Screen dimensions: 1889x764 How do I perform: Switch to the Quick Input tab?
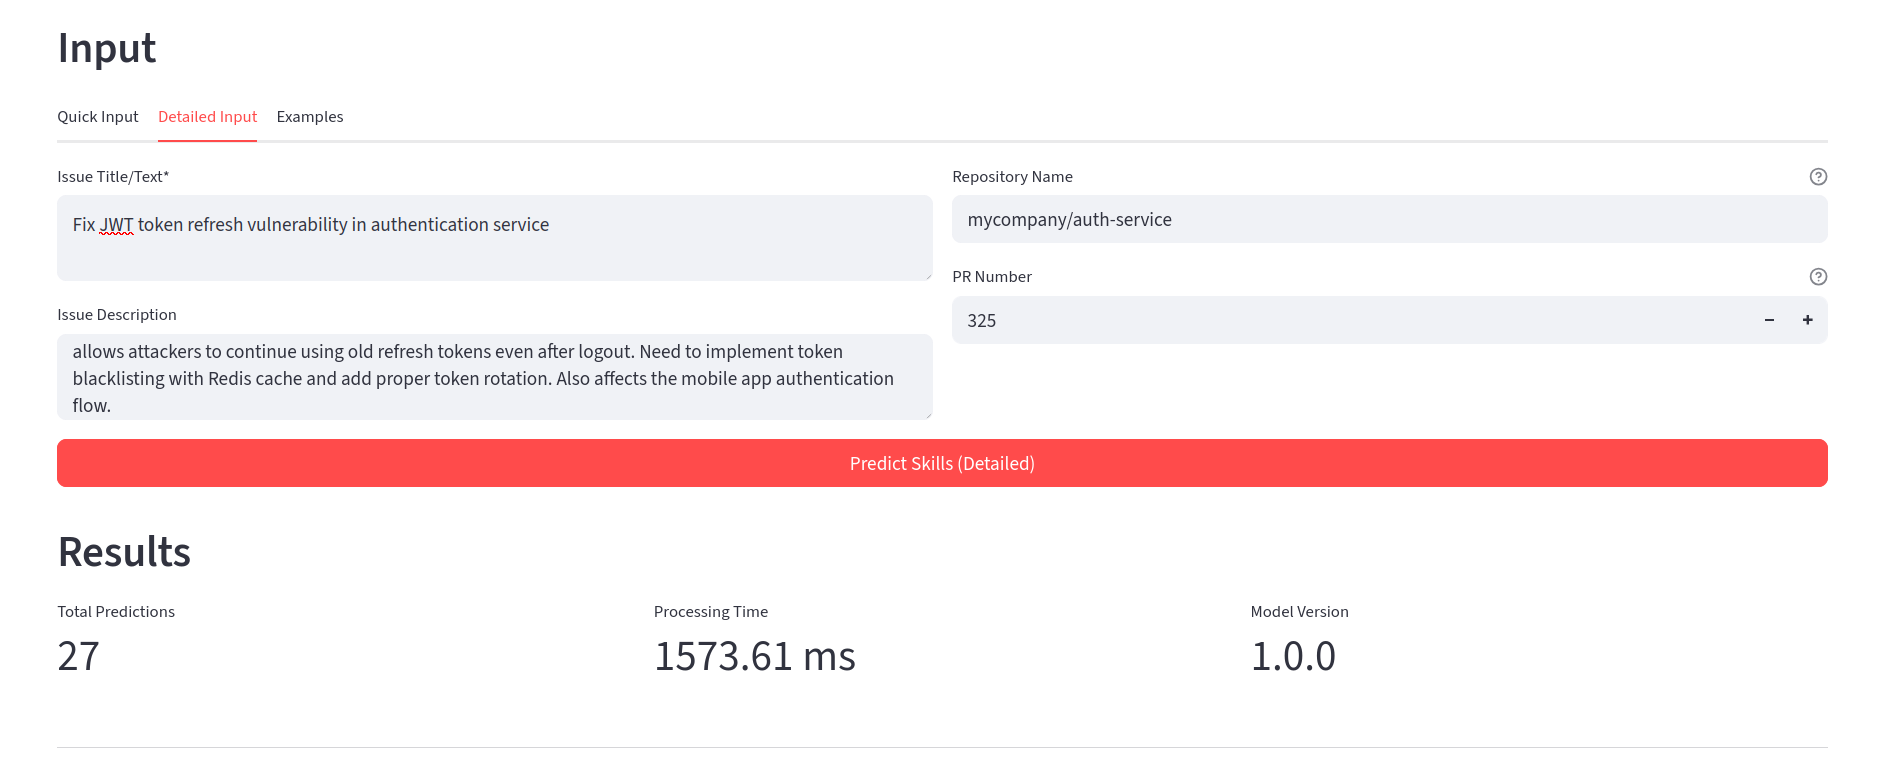coord(98,117)
